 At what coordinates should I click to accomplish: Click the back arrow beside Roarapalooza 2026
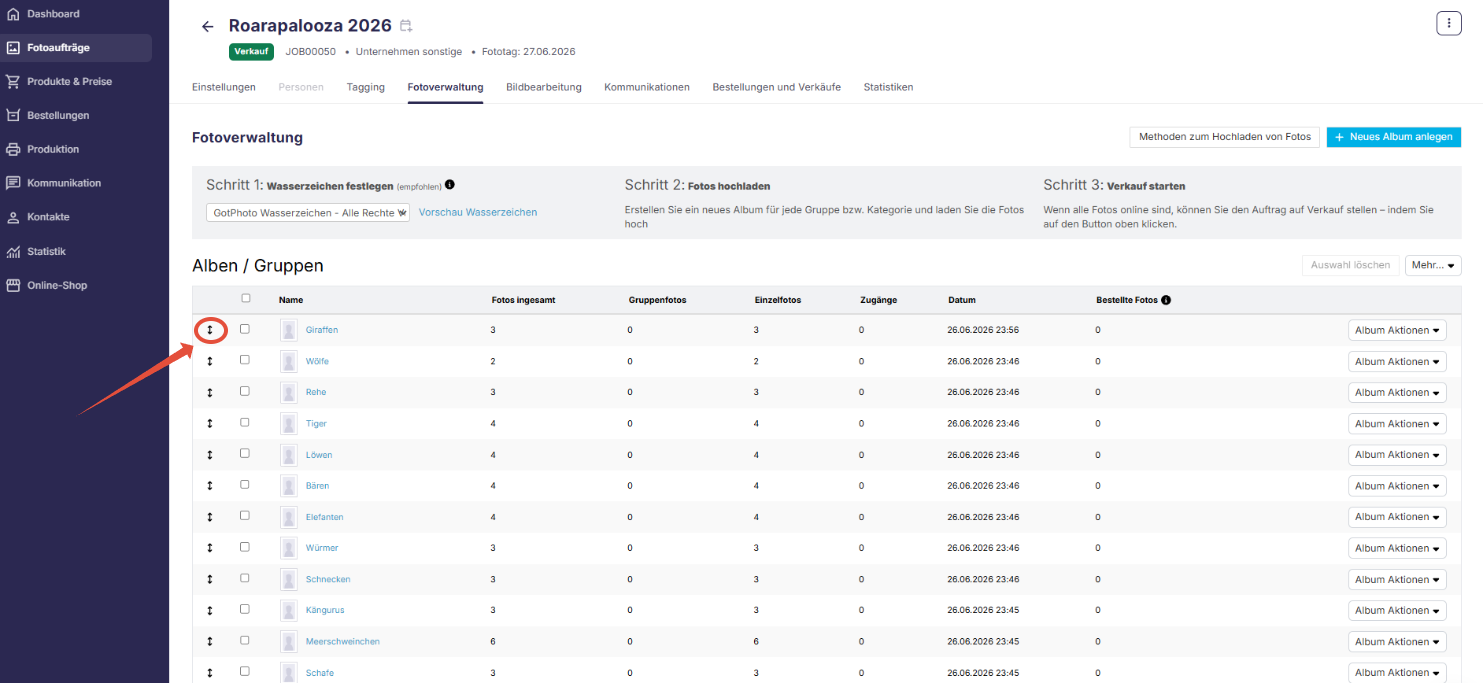tap(207, 26)
